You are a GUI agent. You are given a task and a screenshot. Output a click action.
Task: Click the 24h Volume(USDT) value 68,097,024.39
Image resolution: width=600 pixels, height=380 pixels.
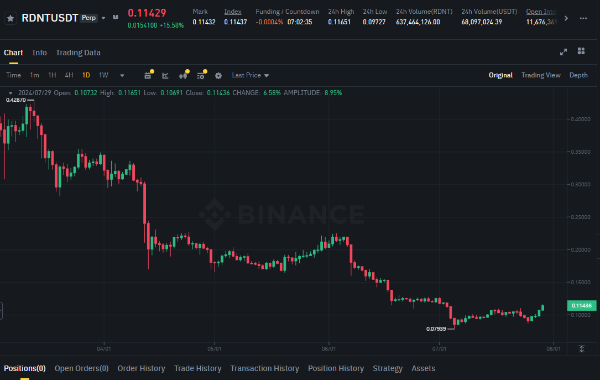point(481,22)
